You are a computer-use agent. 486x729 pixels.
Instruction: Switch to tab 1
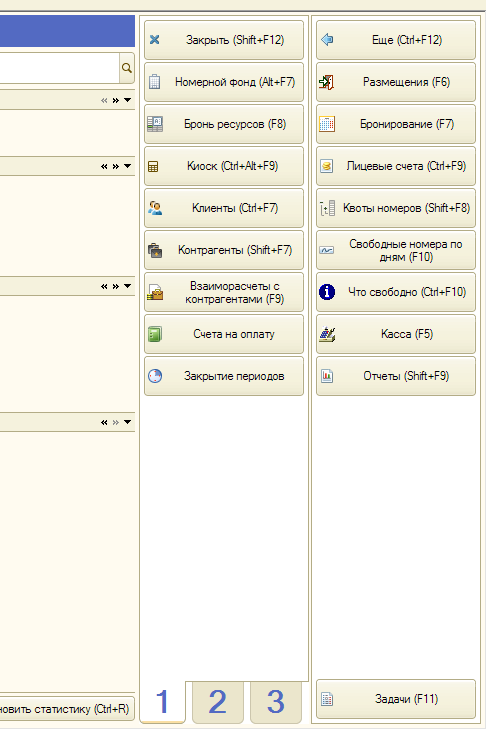pos(162,702)
